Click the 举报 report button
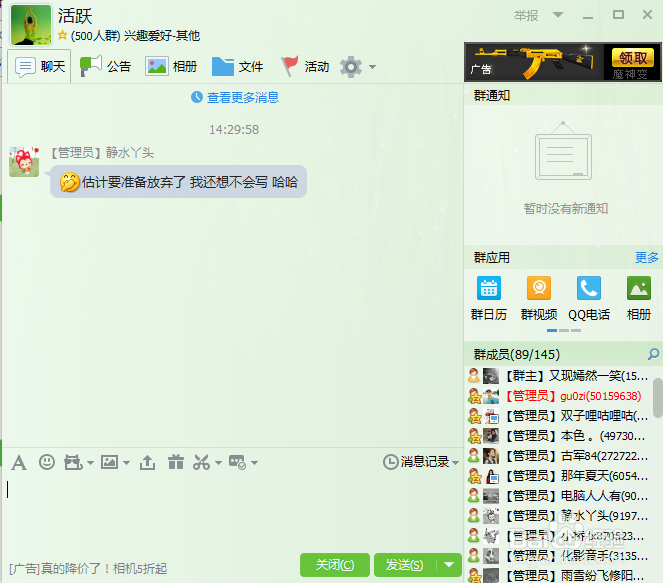The image size is (663, 583). point(526,16)
